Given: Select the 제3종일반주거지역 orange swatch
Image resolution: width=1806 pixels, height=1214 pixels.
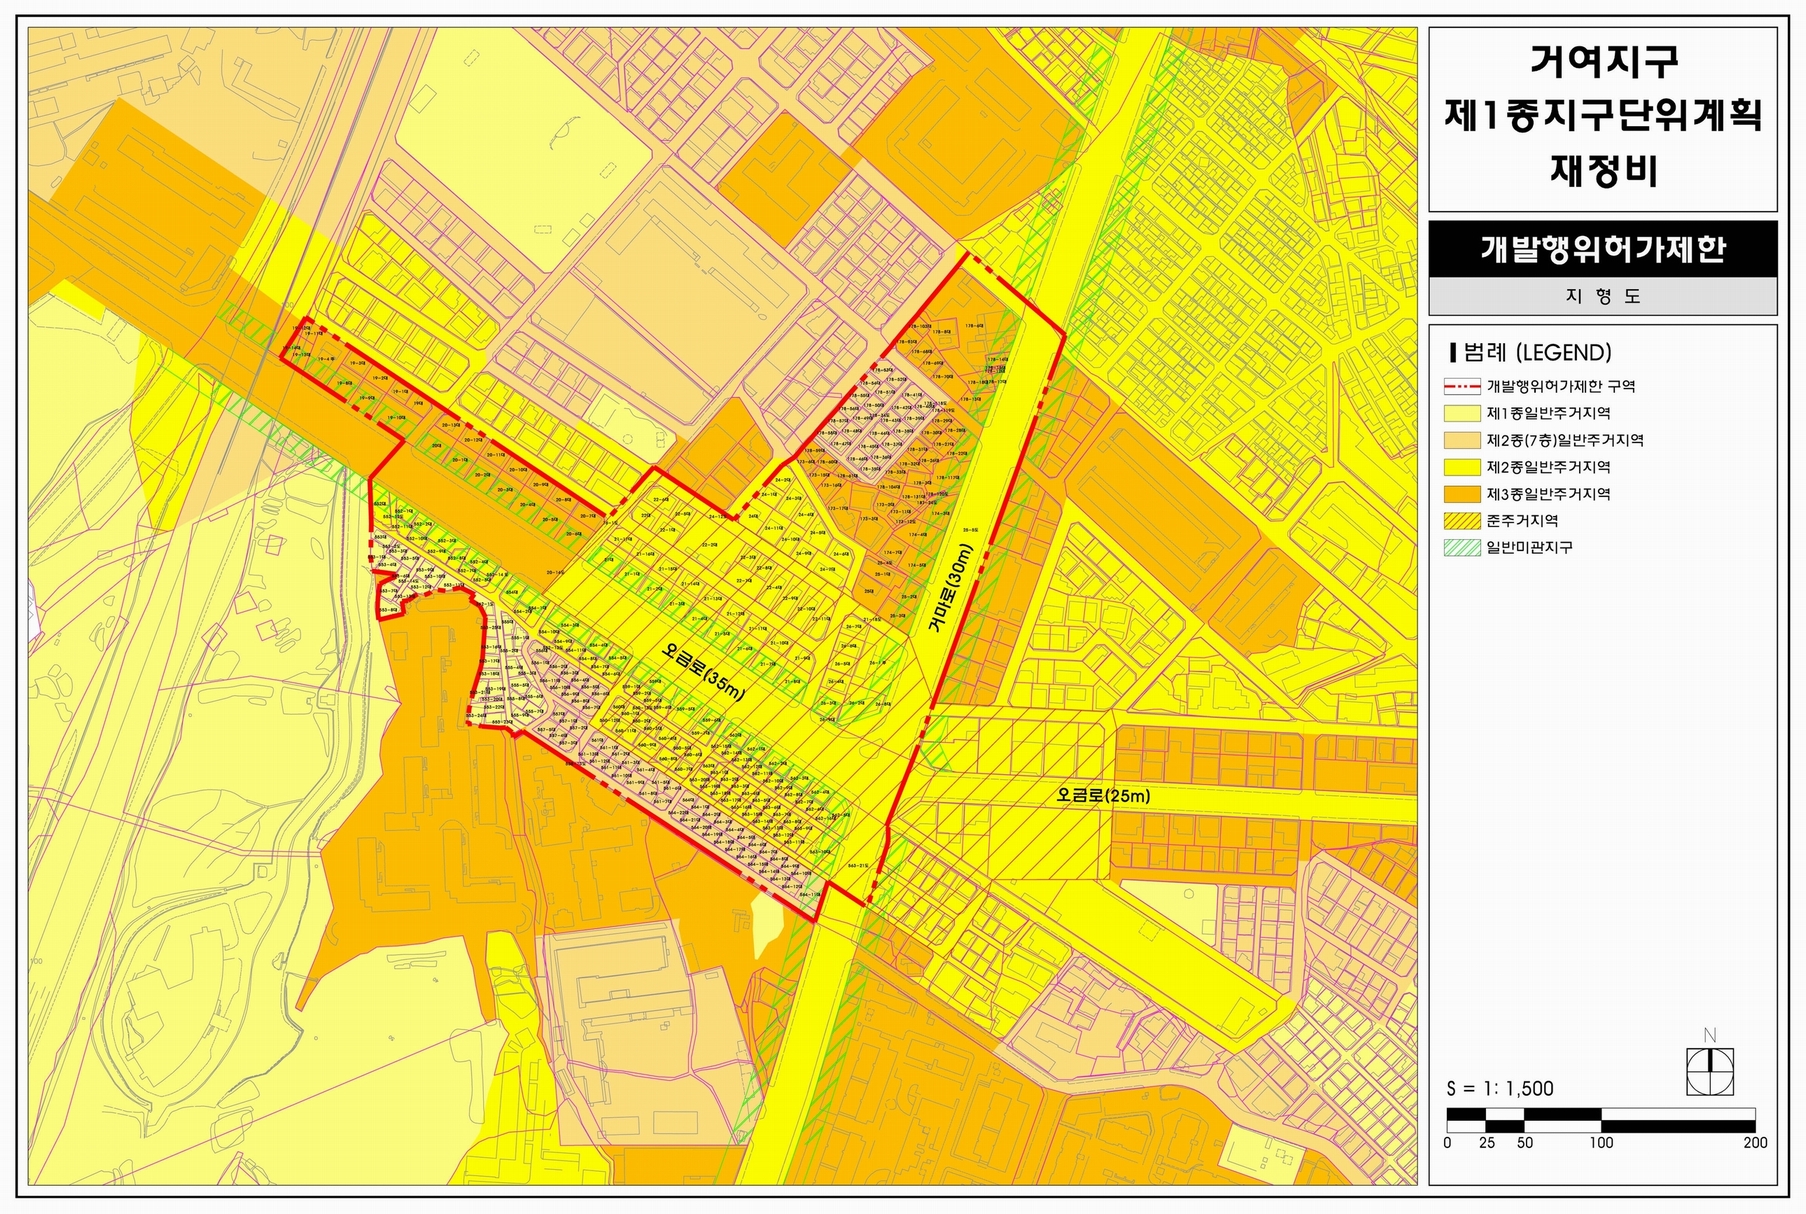Looking at the screenshot, I should tap(1462, 494).
